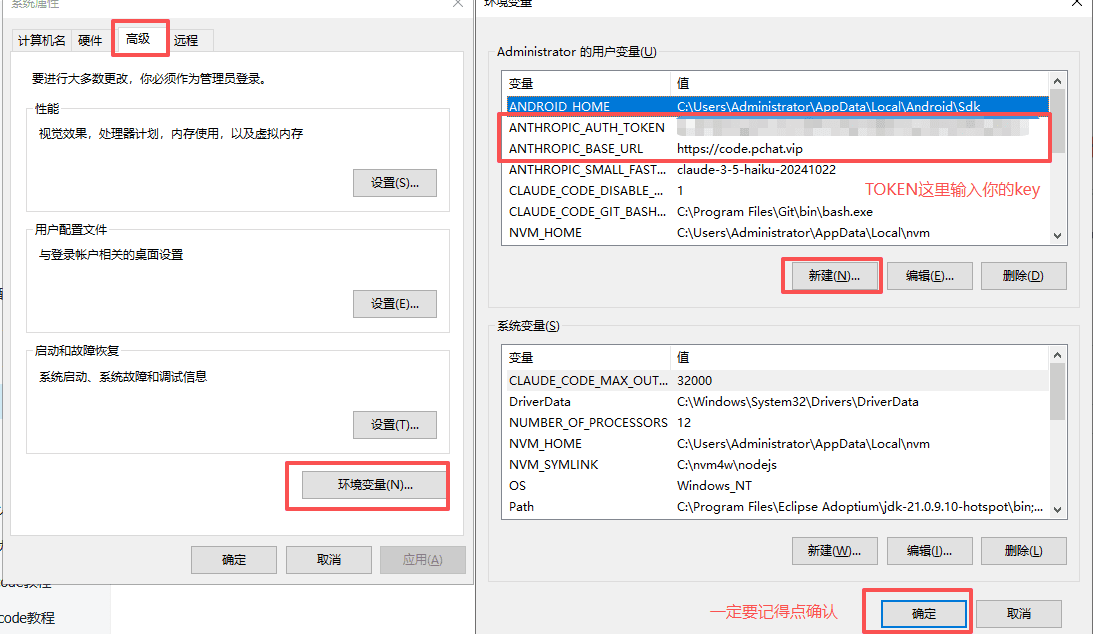Click 删除(D) to delete the user variable
The height and width of the screenshot is (634, 1093).
1023,275
